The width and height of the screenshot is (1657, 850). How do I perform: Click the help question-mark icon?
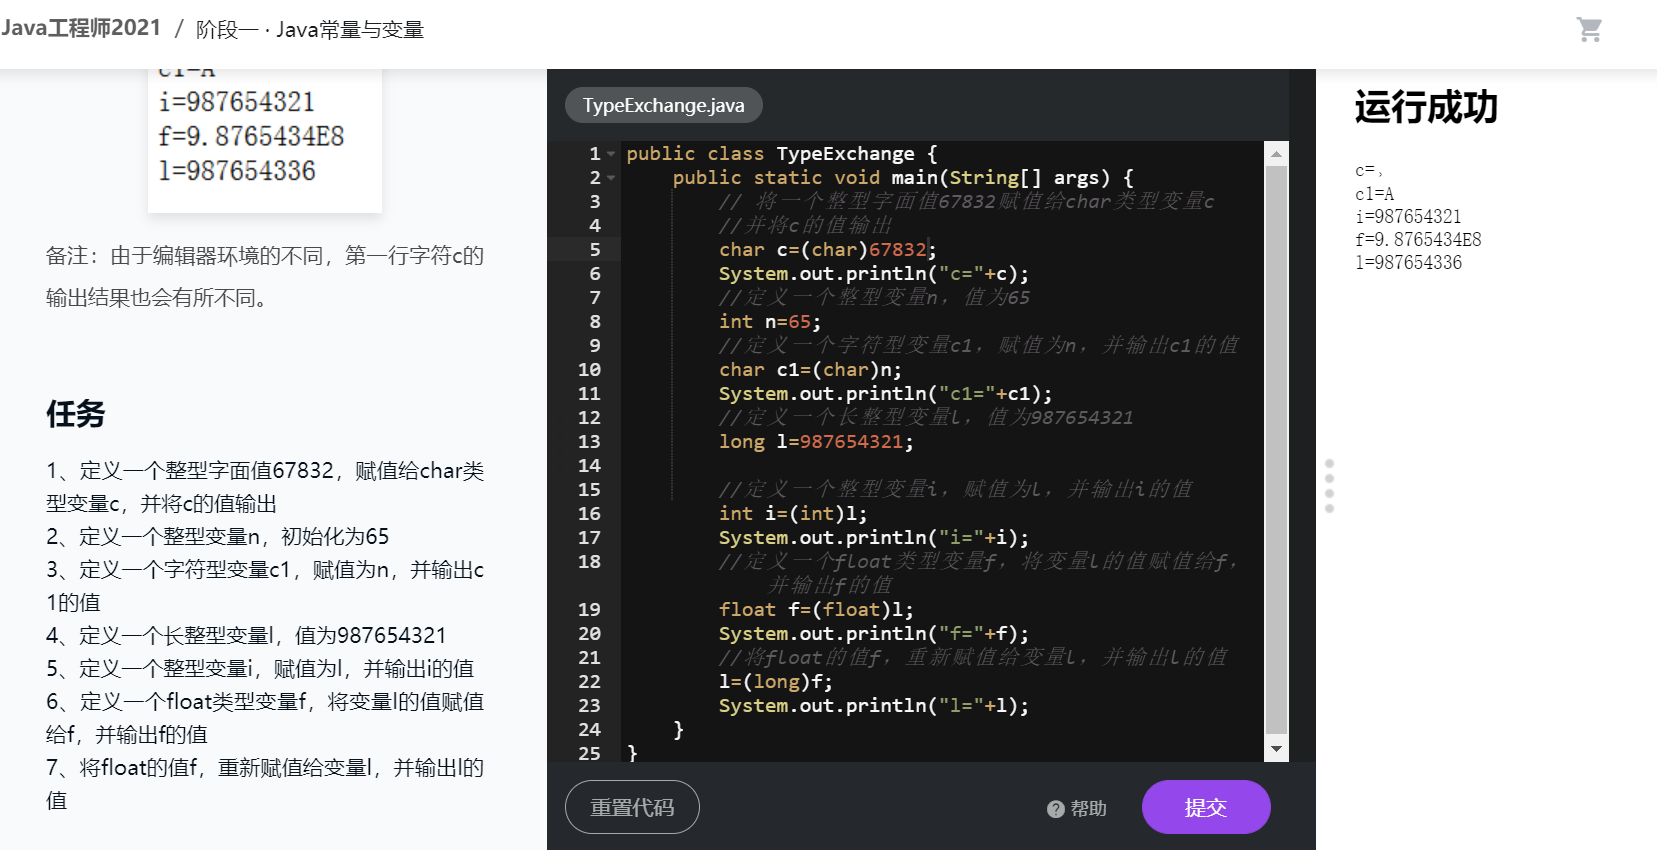point(1055,809)
